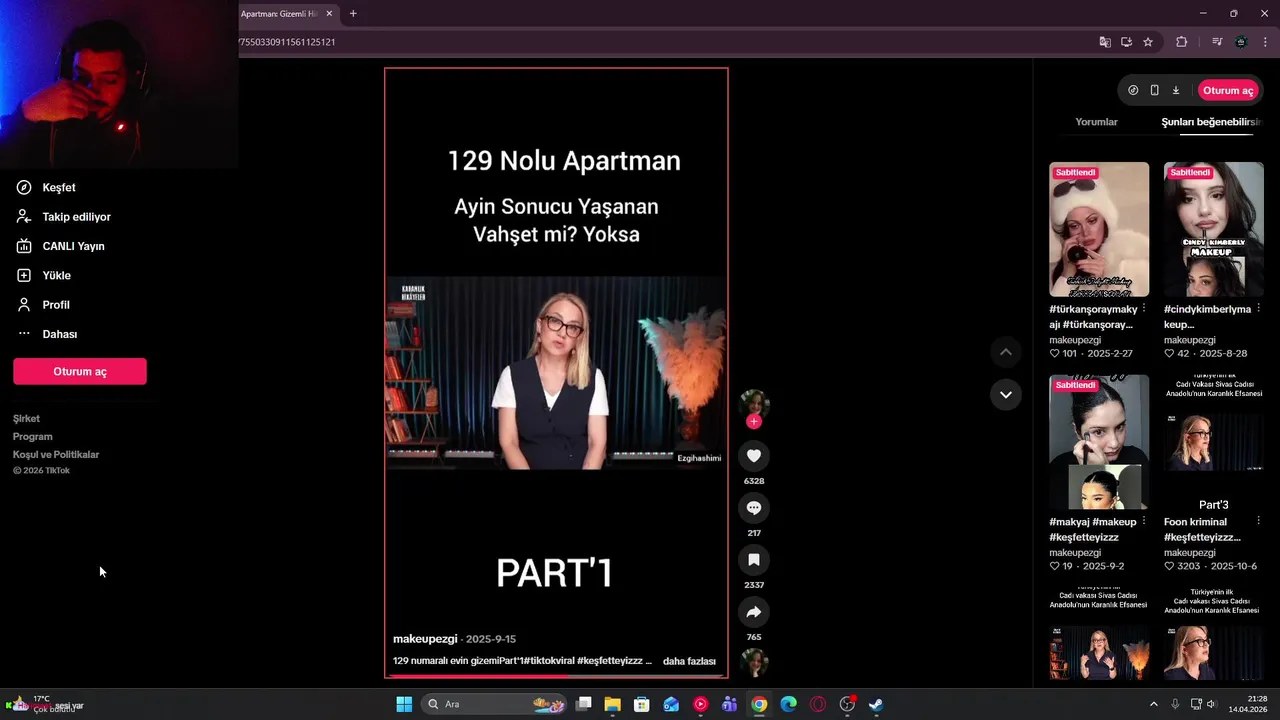
Task: Open Takip ediliyor following feed
Action: pyautogui.click(x=63, y=217)
